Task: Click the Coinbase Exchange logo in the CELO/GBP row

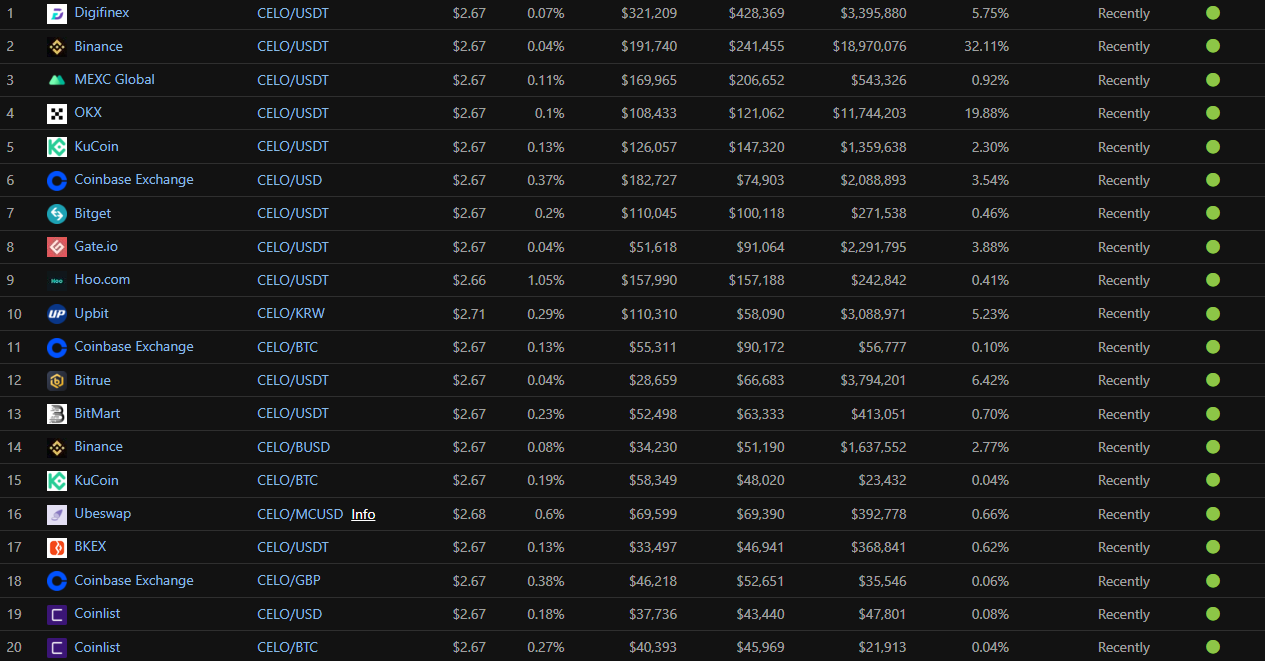Action: (x=57, y=581)
